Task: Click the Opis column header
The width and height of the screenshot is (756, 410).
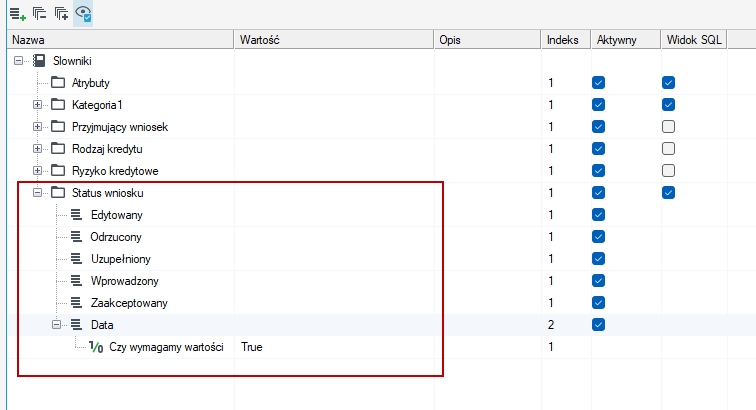Action: [487, 40]
